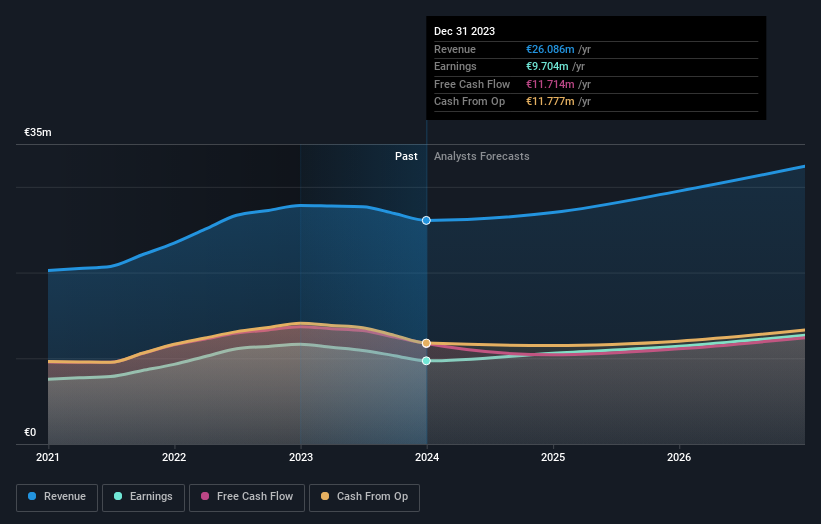Click the 2021 x-axis label
The height and width of the screenshot is (524, 821).
[48, 457]
